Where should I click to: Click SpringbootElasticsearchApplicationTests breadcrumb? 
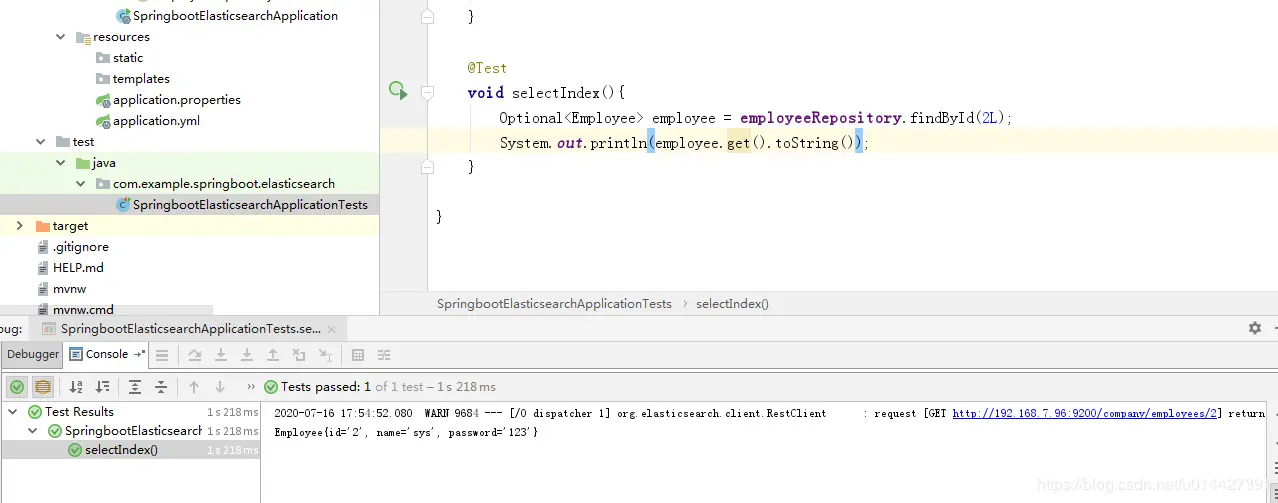[554, 303]
